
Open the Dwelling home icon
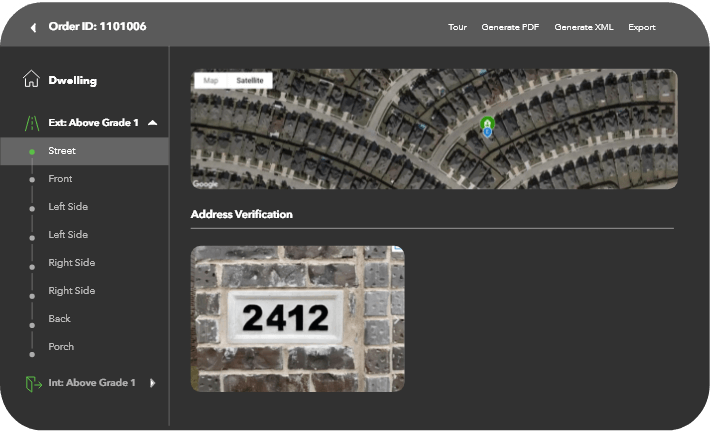[31, 78]
